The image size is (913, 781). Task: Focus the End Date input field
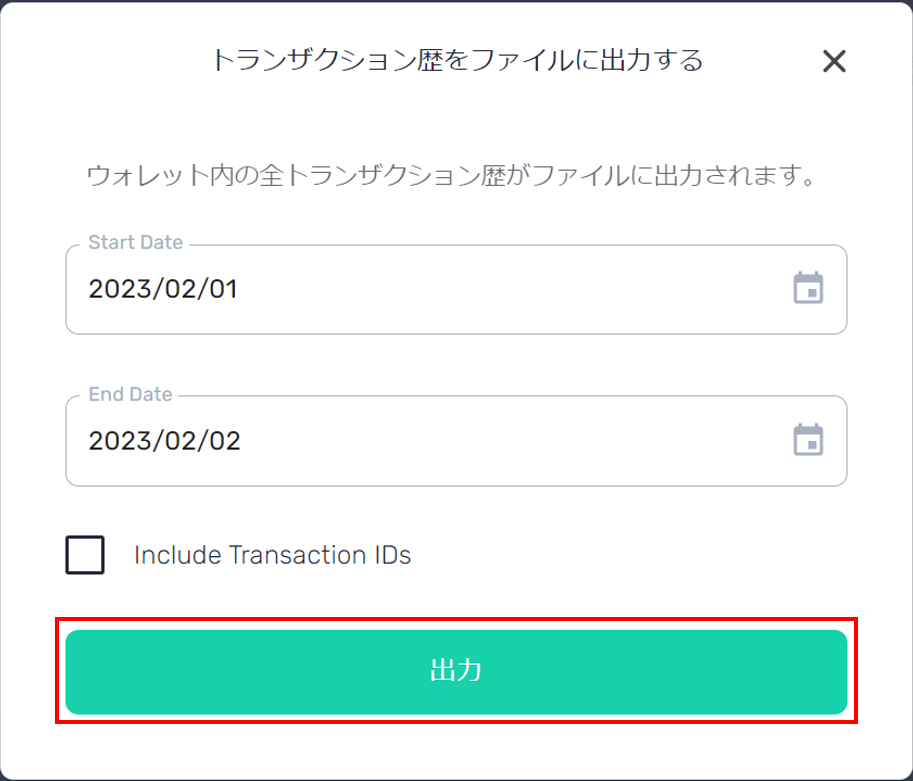456,441
